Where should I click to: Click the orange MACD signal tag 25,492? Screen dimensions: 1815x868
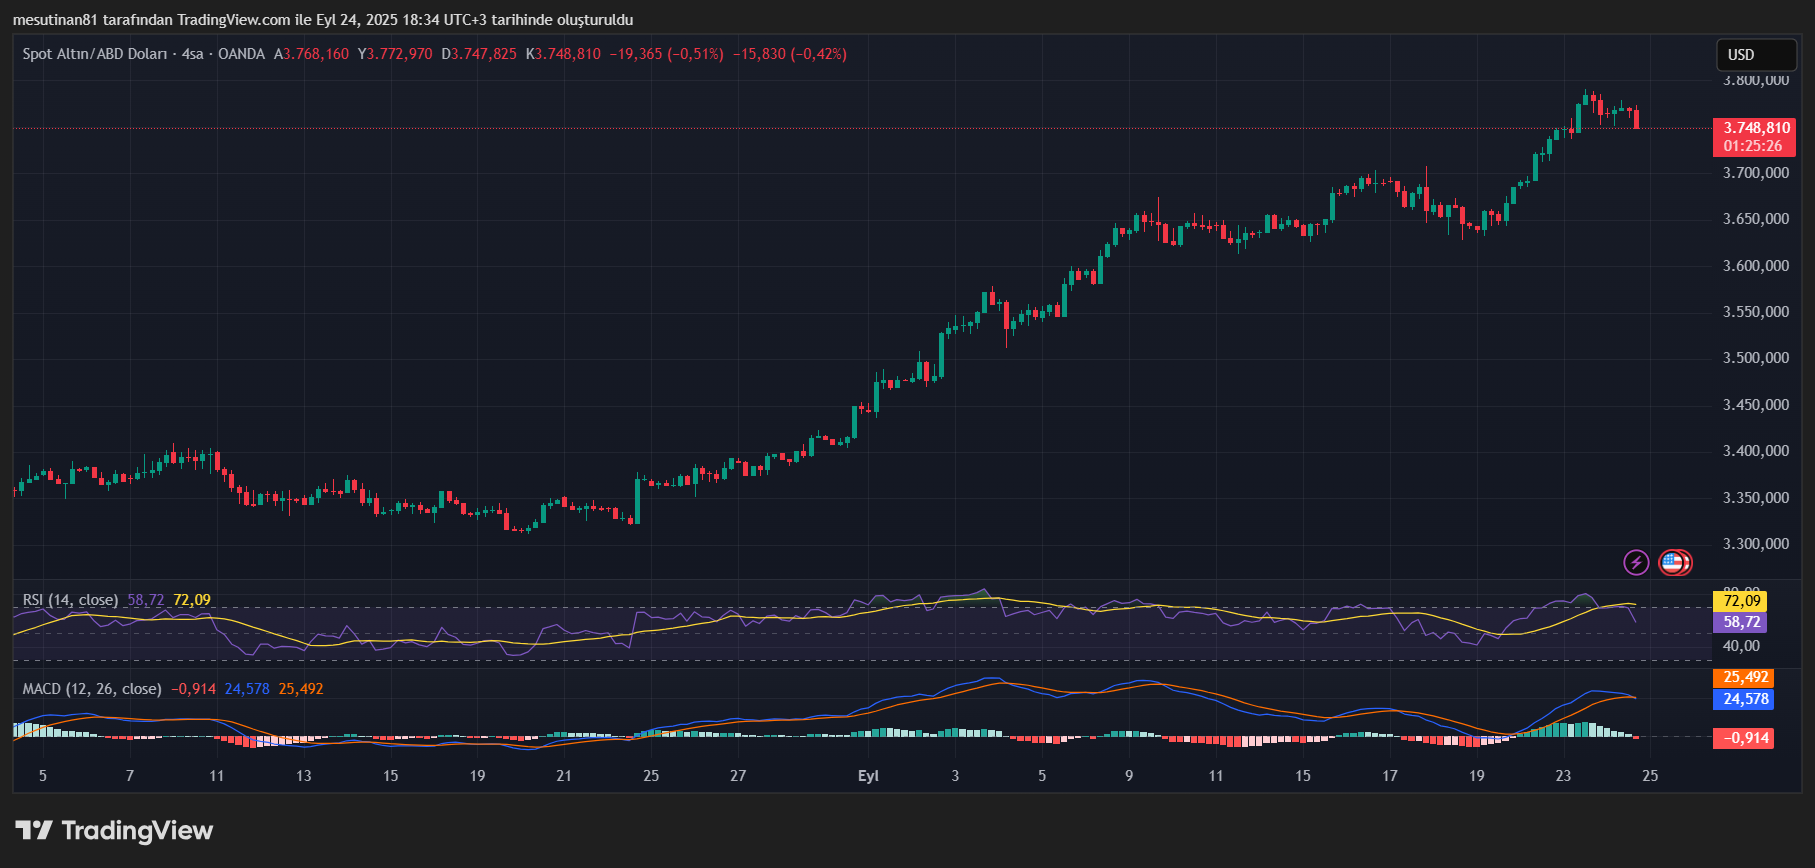pos(1745,678)
